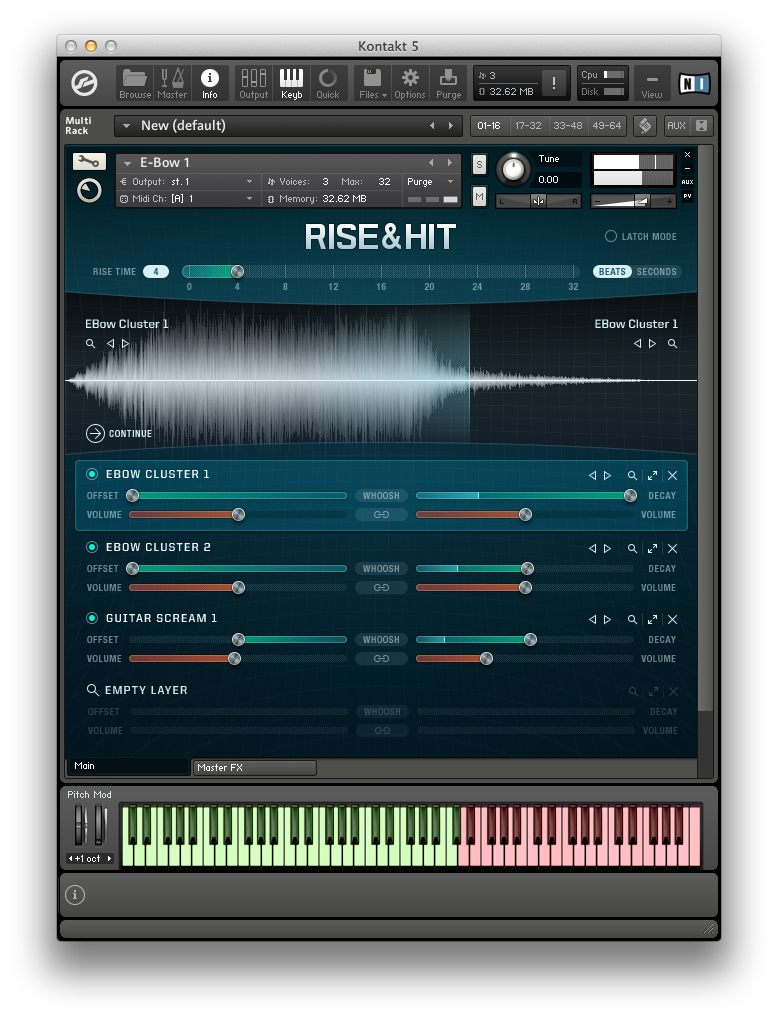Open the Options gear
Screen dimensions: 778x1020
coord(410,84)
